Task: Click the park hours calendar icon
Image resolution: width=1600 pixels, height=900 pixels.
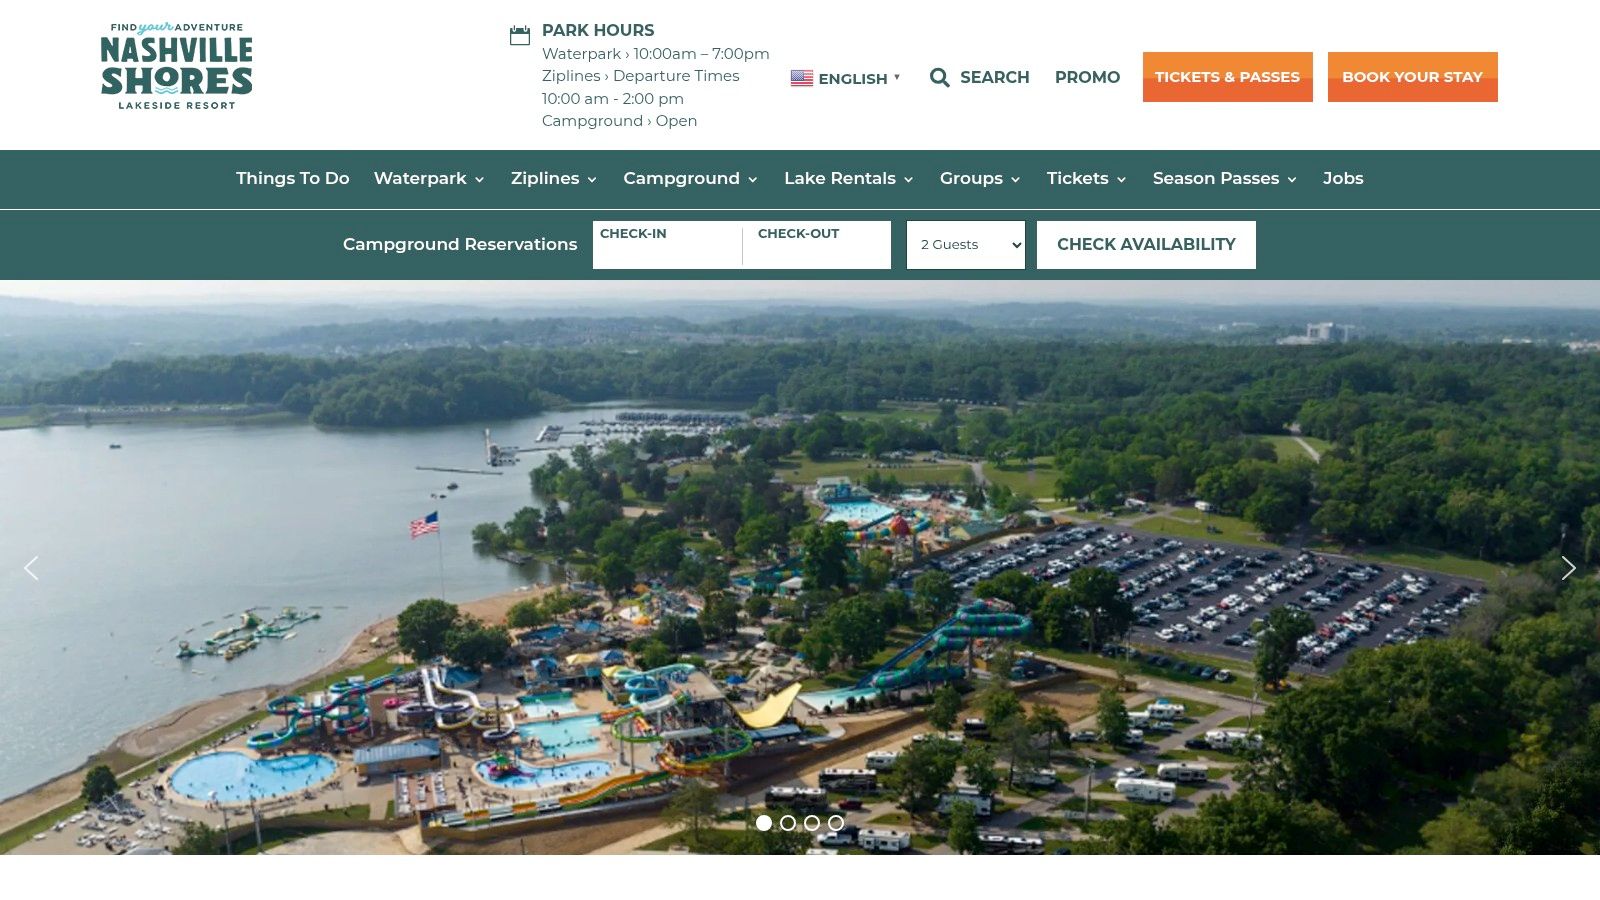Action: click(520, 36)
